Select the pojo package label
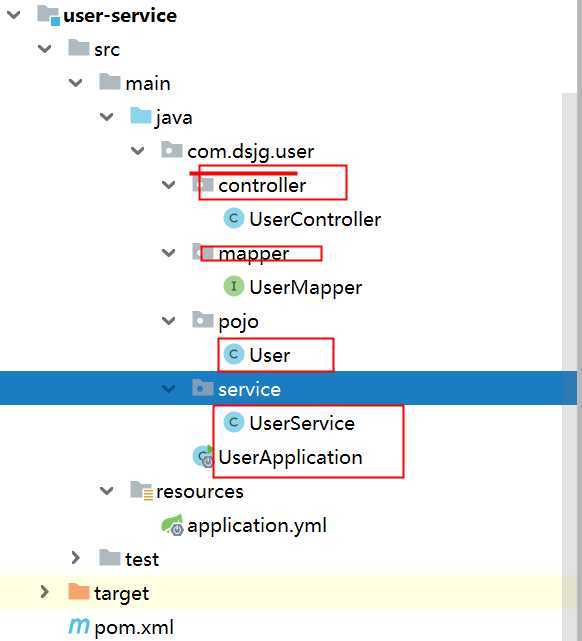Screen dimensions: 582x641 pos(239,322)
